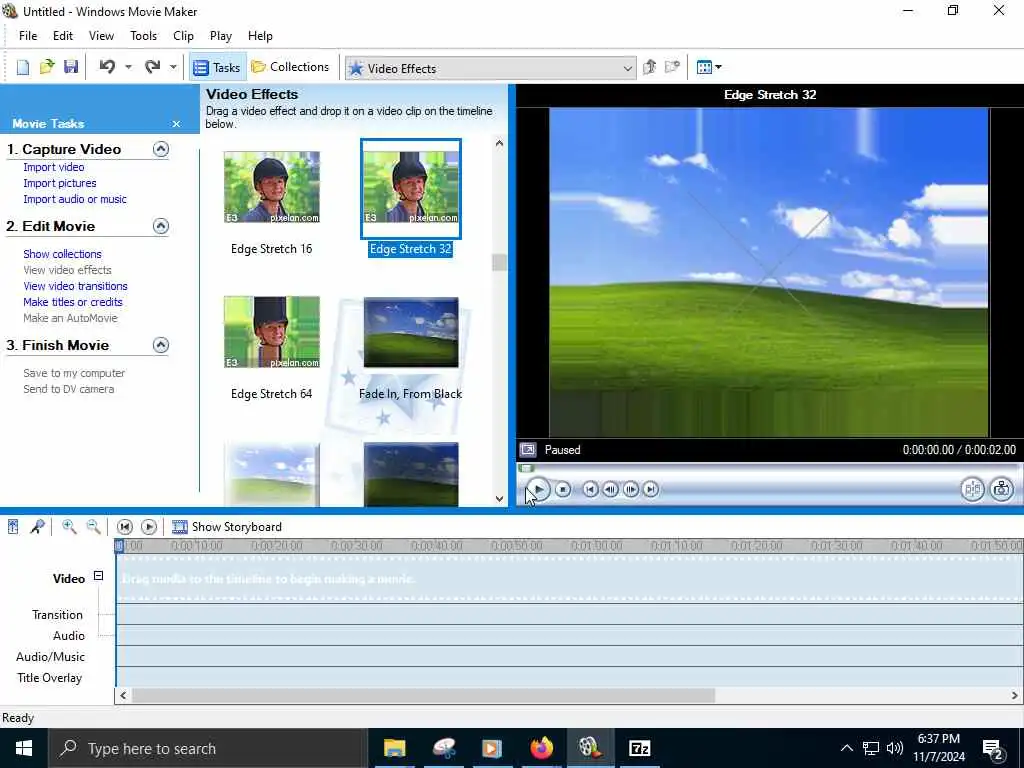The width and height of the screenshot is (1024, 768).
Task: Click effects list scroll down arrow
Action: coord(500,499)
